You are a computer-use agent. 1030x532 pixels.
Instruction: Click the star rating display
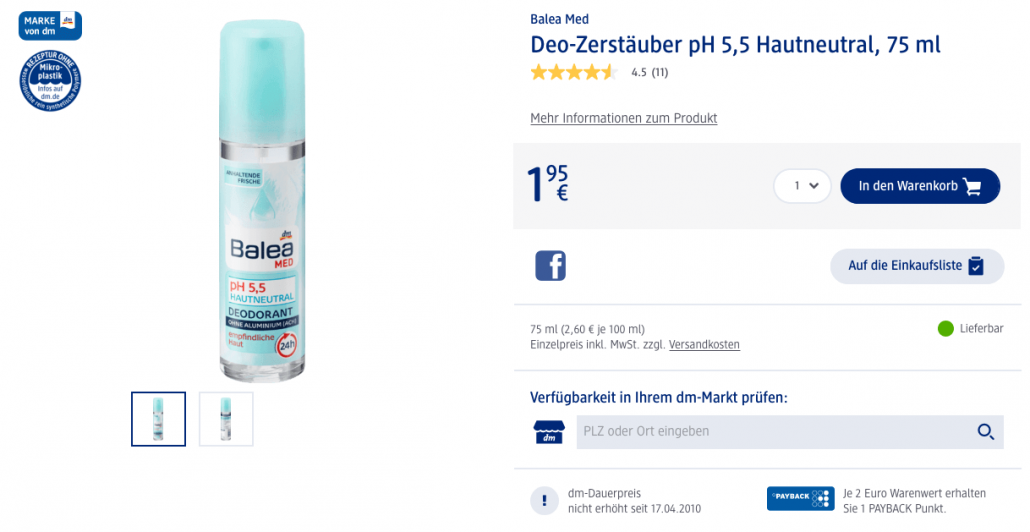point(573,72)
